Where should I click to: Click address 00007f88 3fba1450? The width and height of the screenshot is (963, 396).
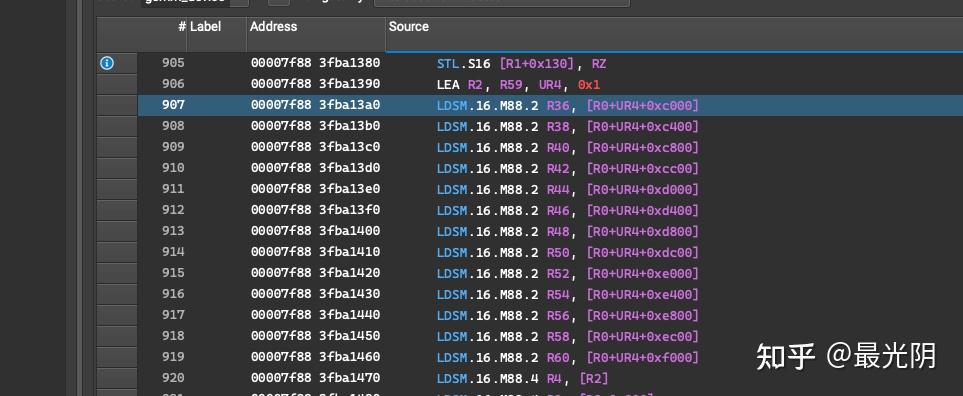(315, 336)
